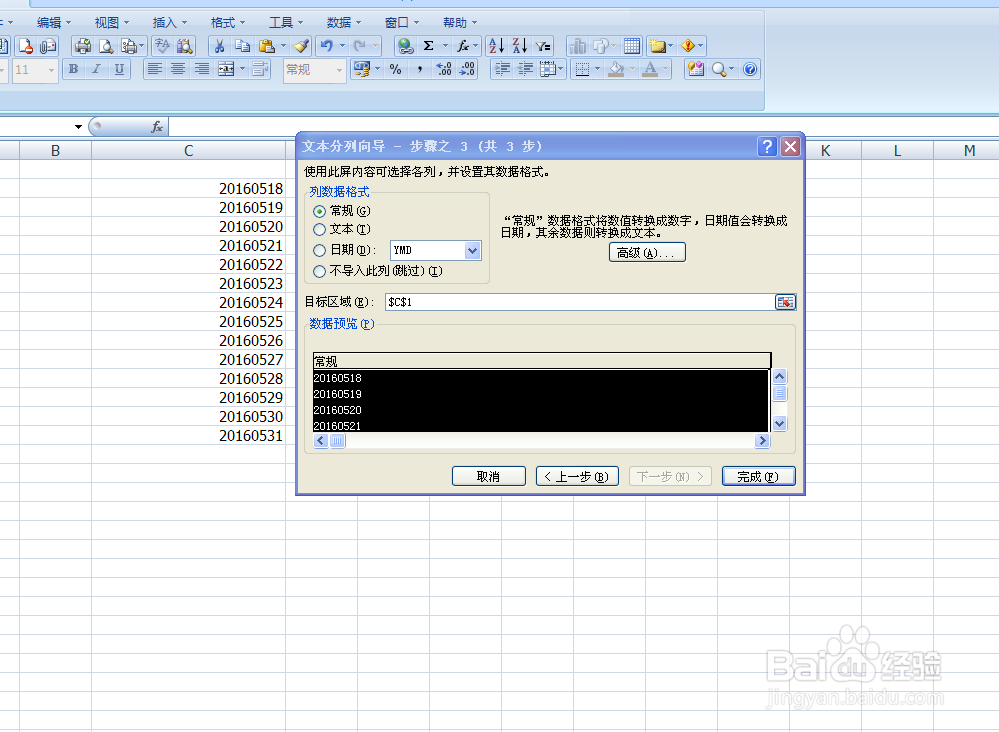Open Print Preview from the toolbar
This screenshot has height=732, width=999.
[x=106, y=46]
